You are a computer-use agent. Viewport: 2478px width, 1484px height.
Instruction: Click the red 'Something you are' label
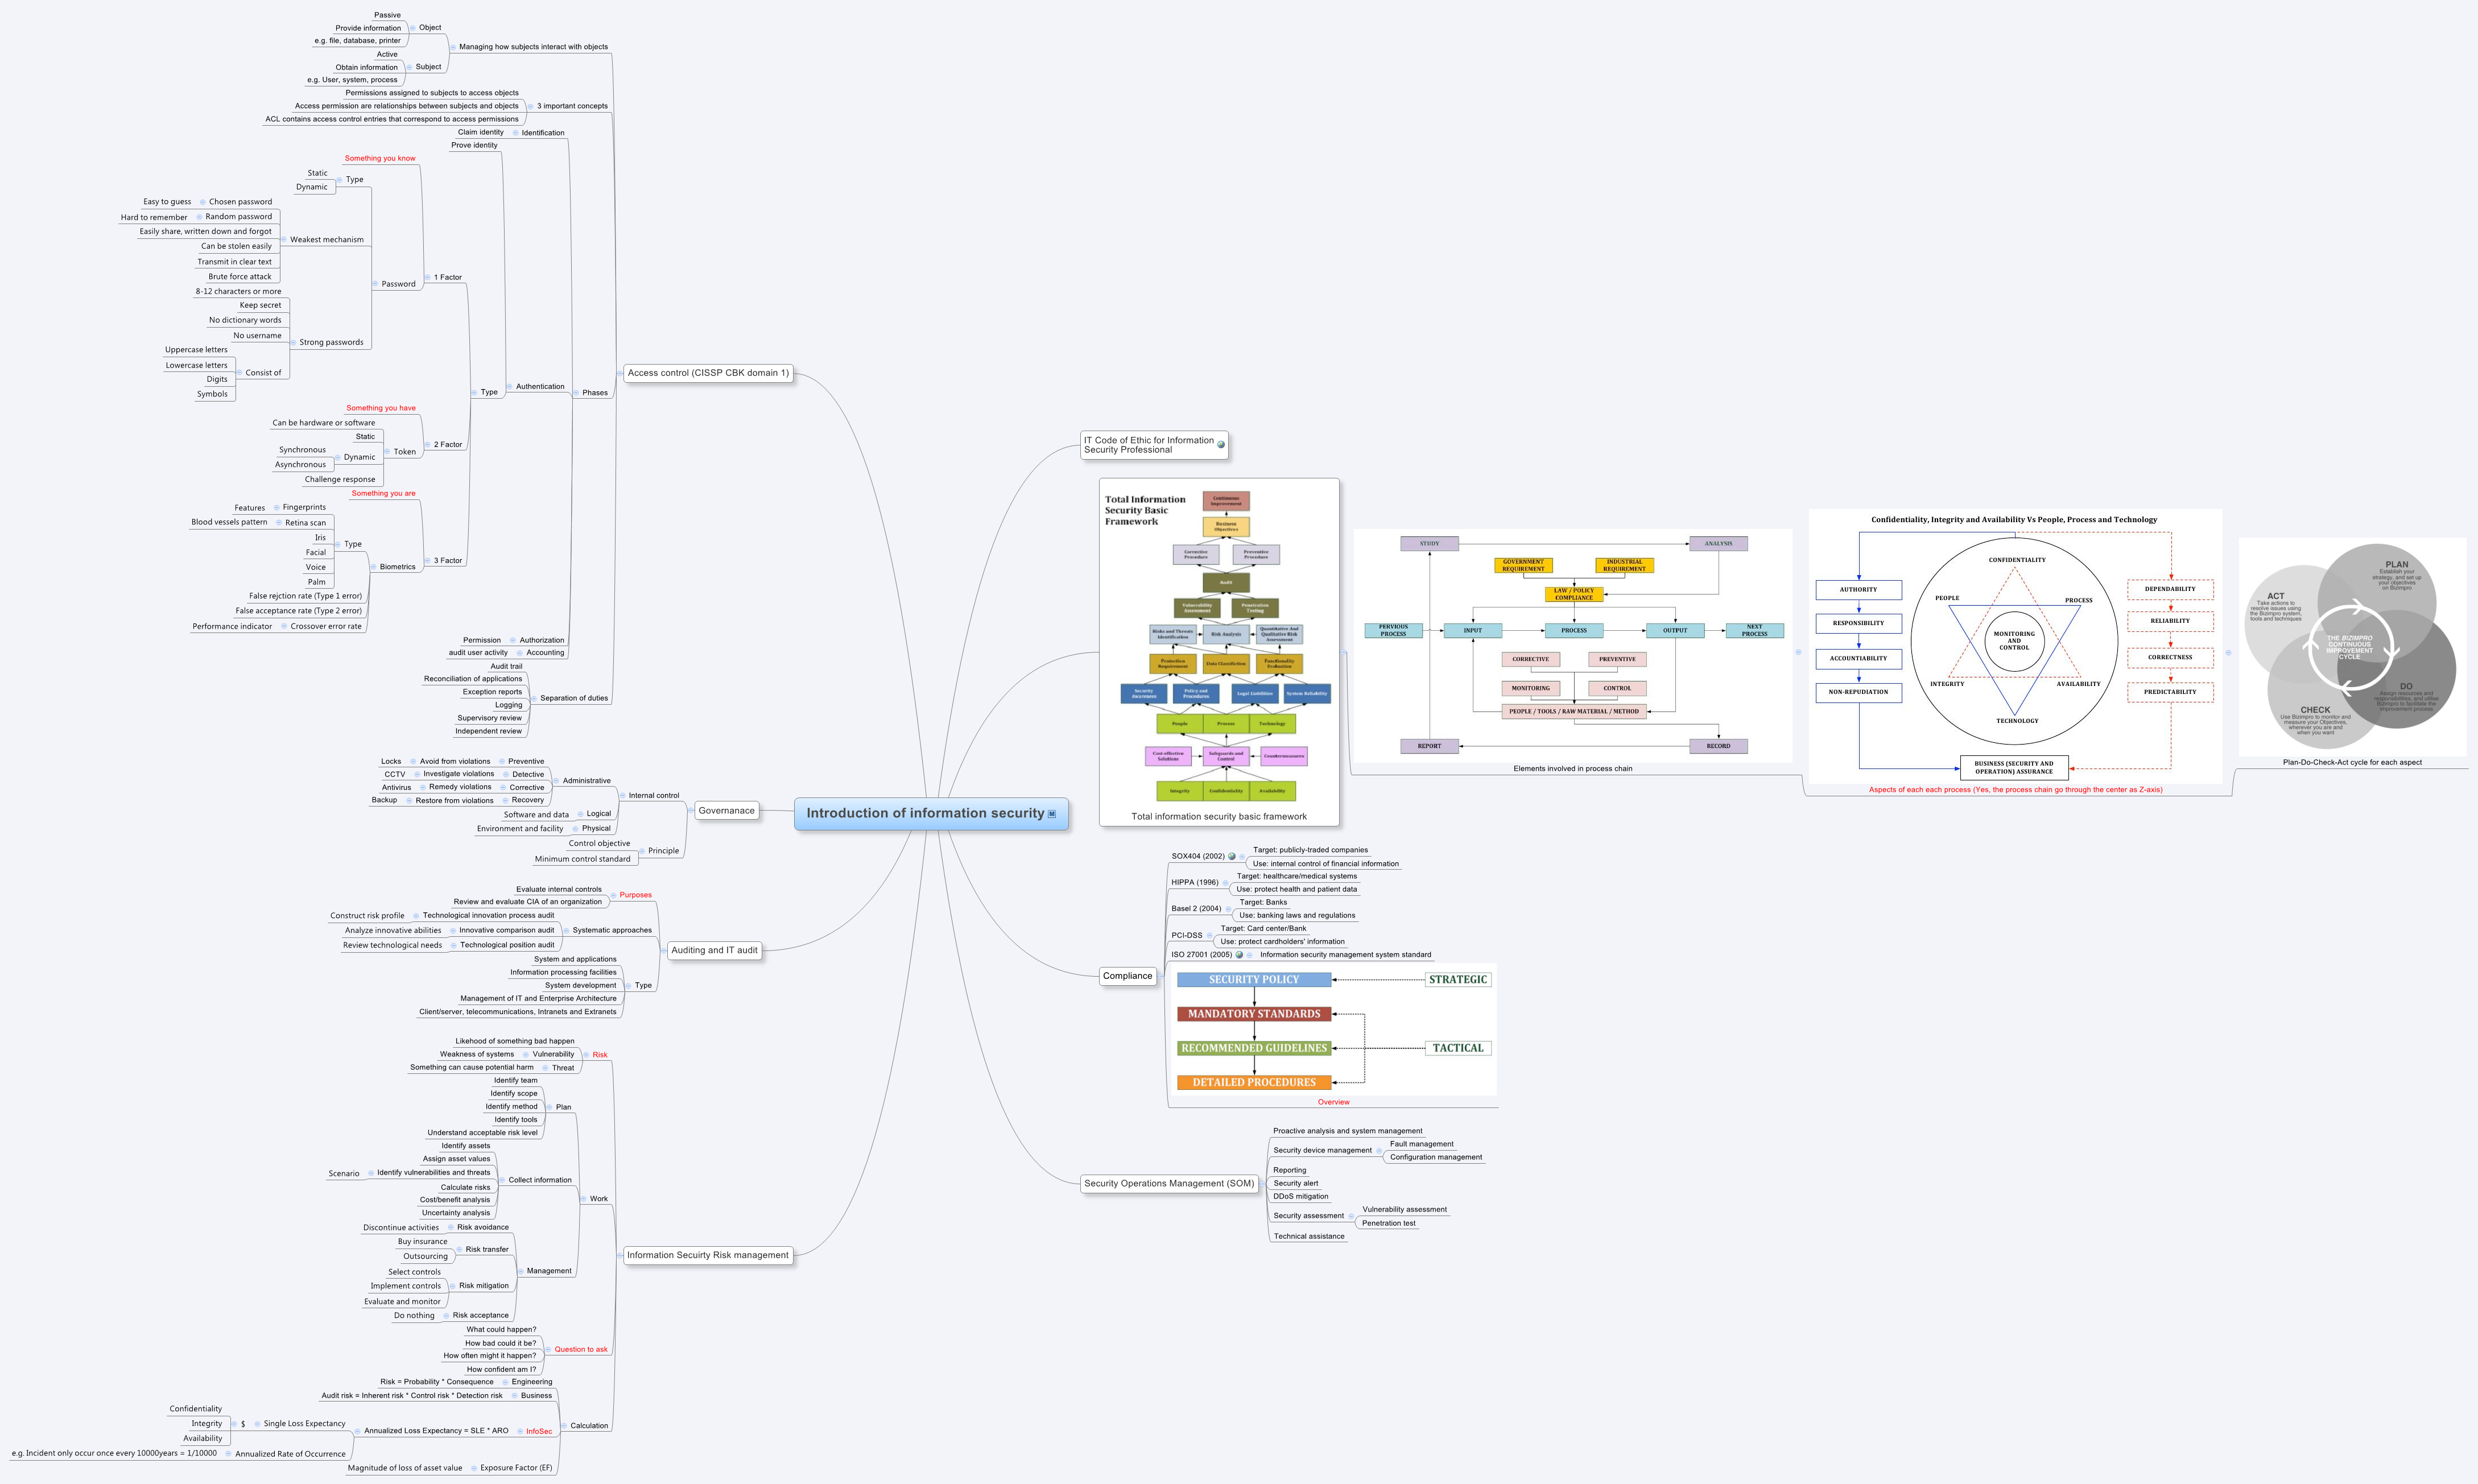[x=383, y=494]
